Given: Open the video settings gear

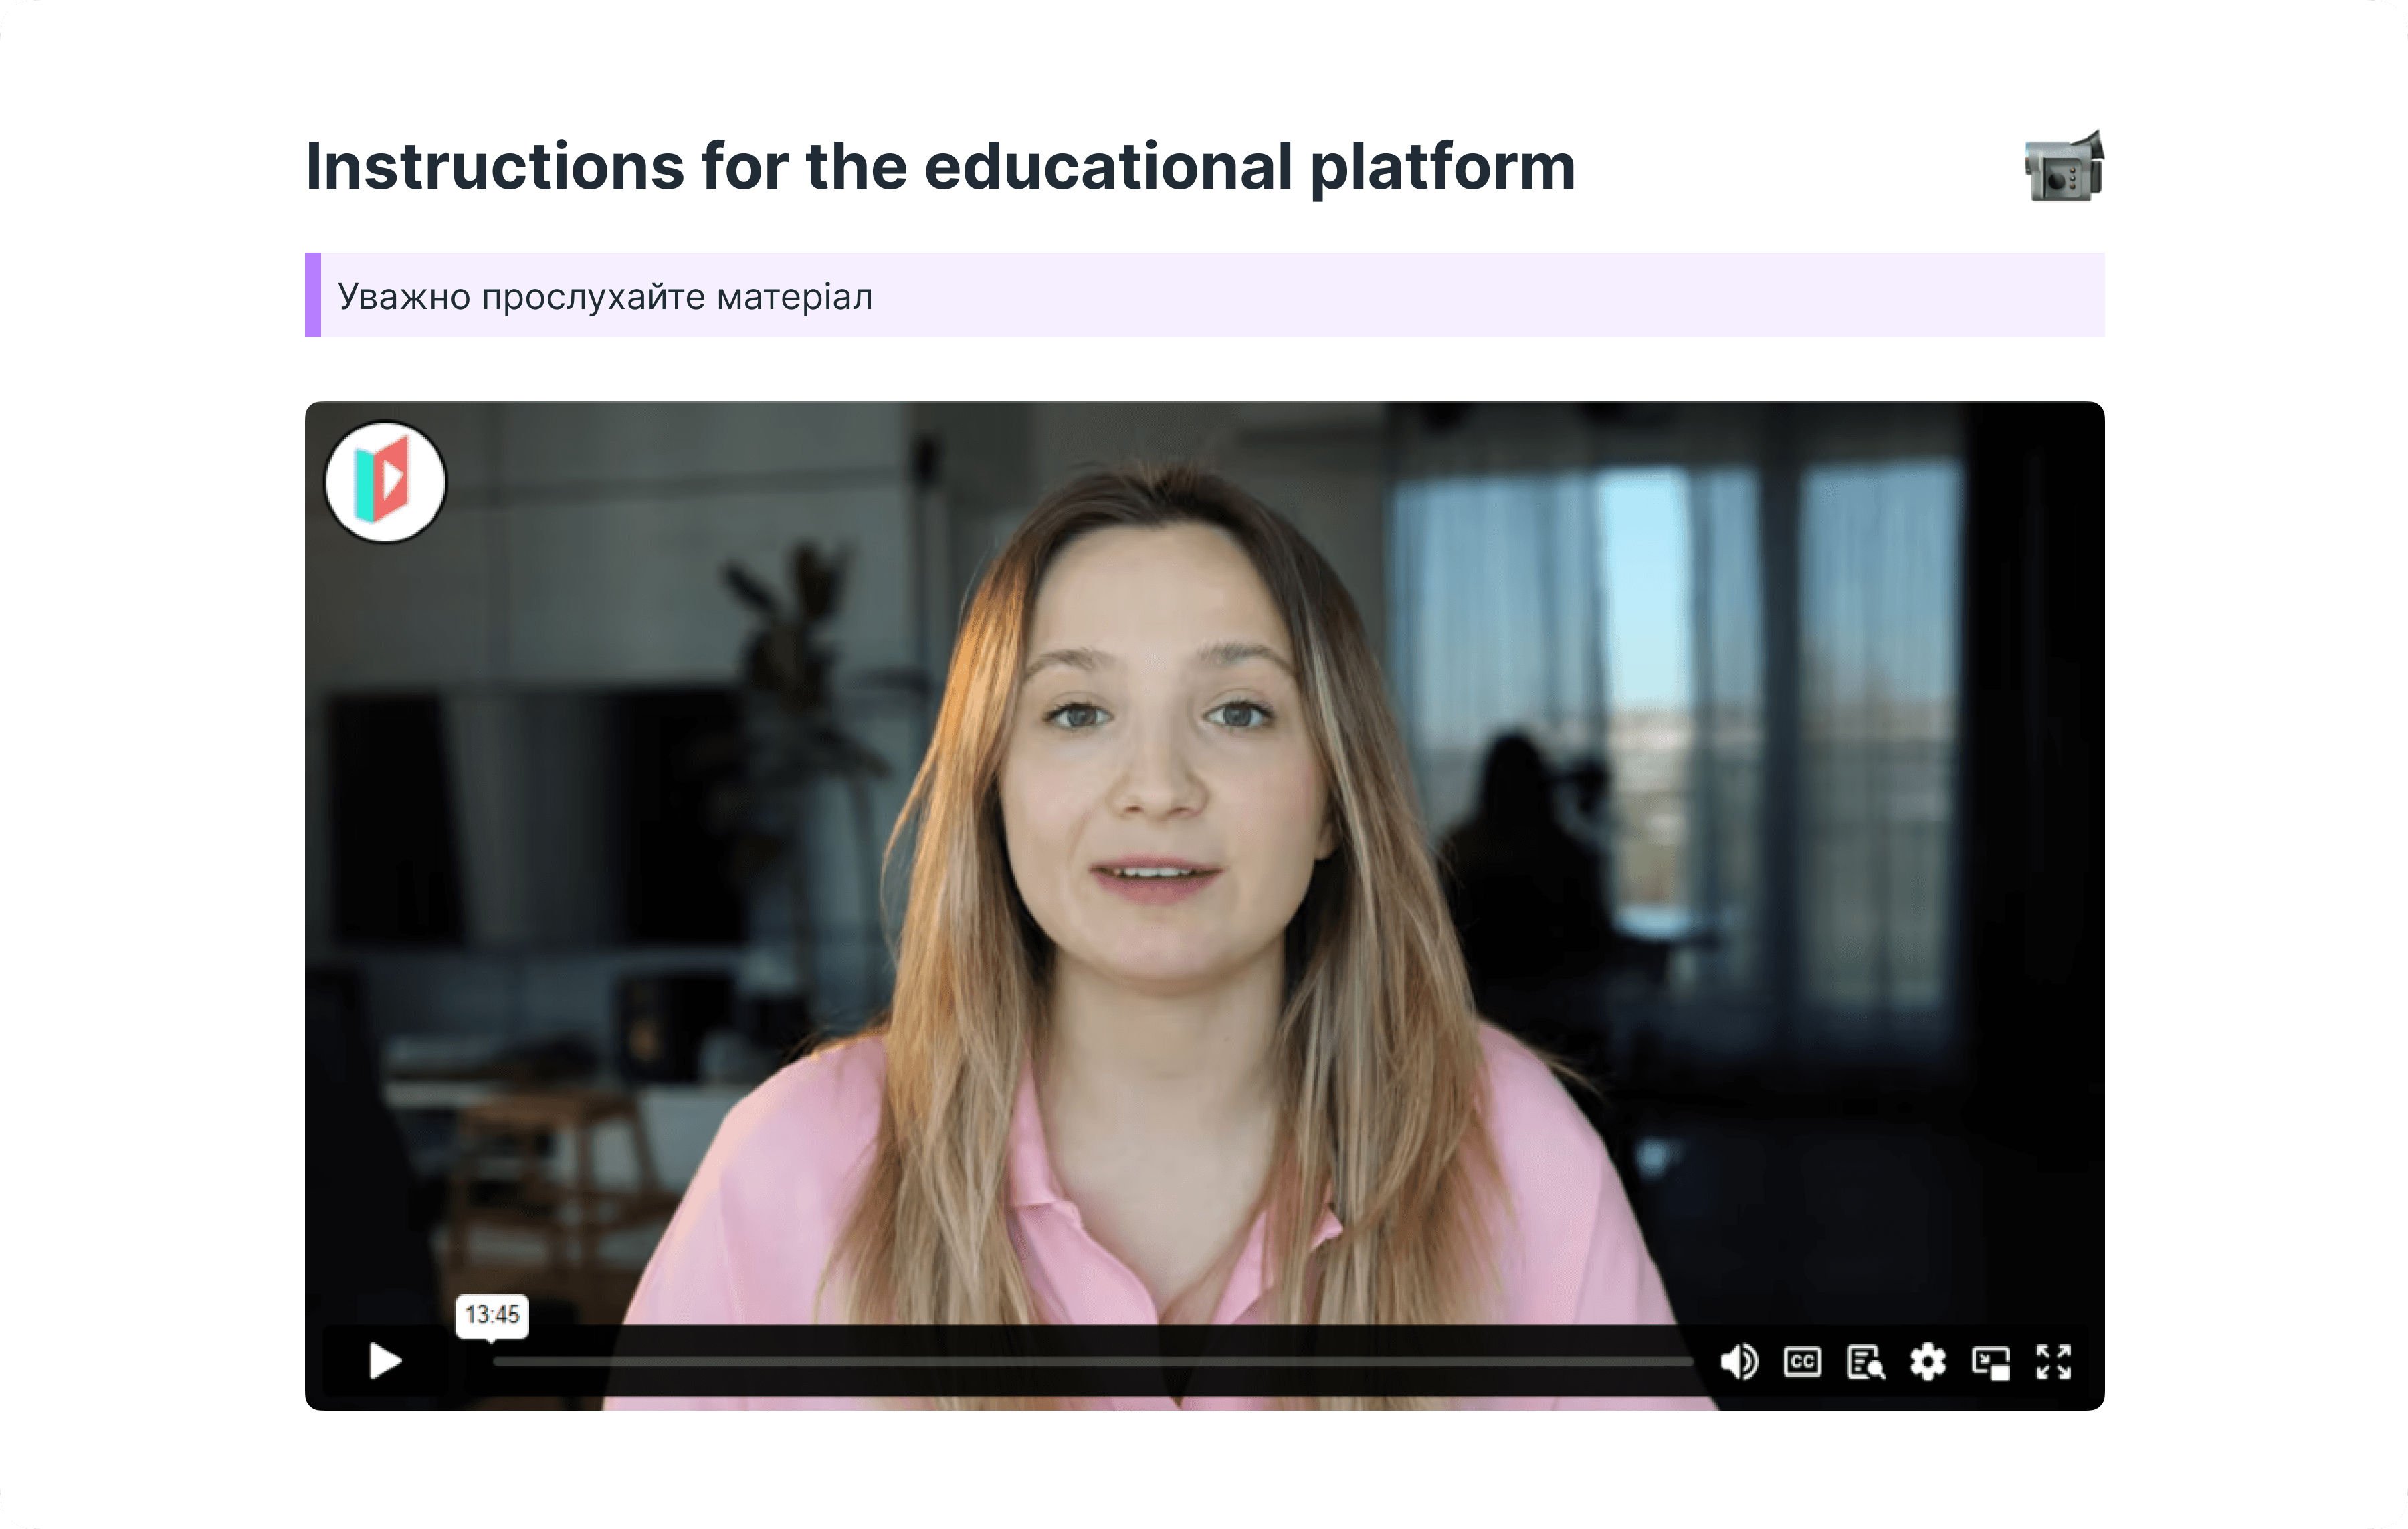Looking at the screenshot, I should click(1928, 1361).
